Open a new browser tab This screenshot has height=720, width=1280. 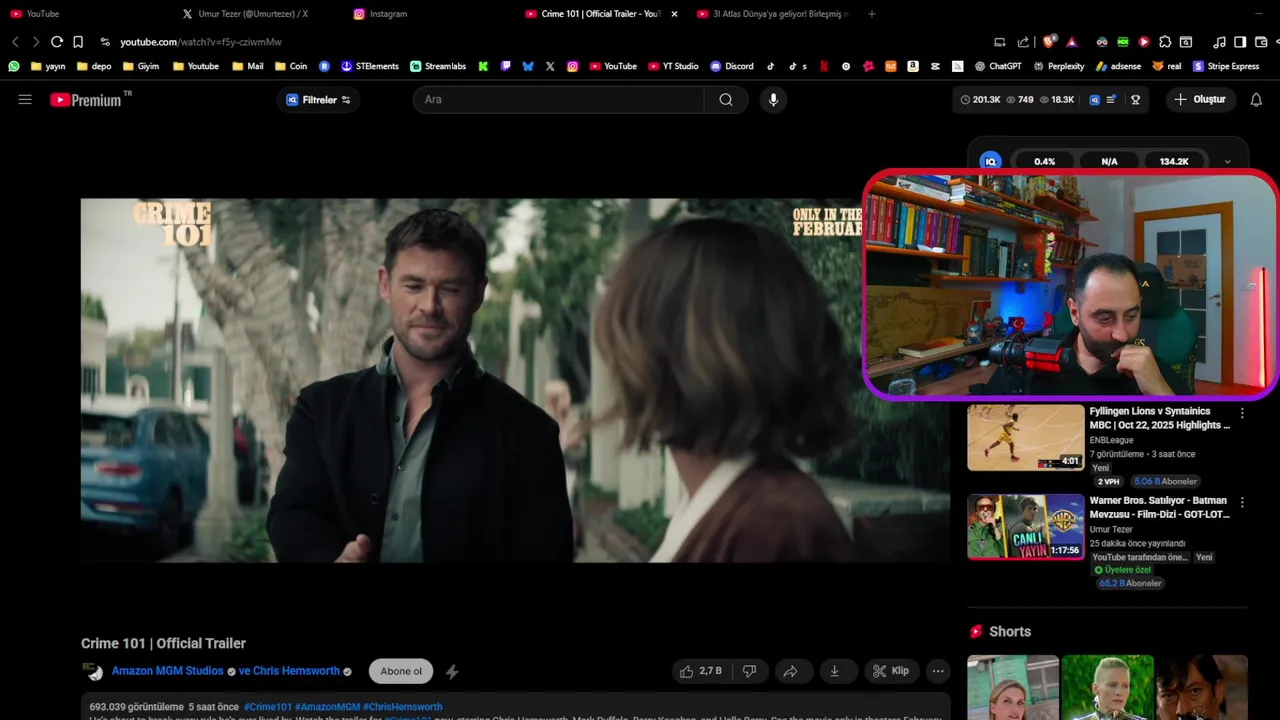pyautogui.click(x=872, y=14)
